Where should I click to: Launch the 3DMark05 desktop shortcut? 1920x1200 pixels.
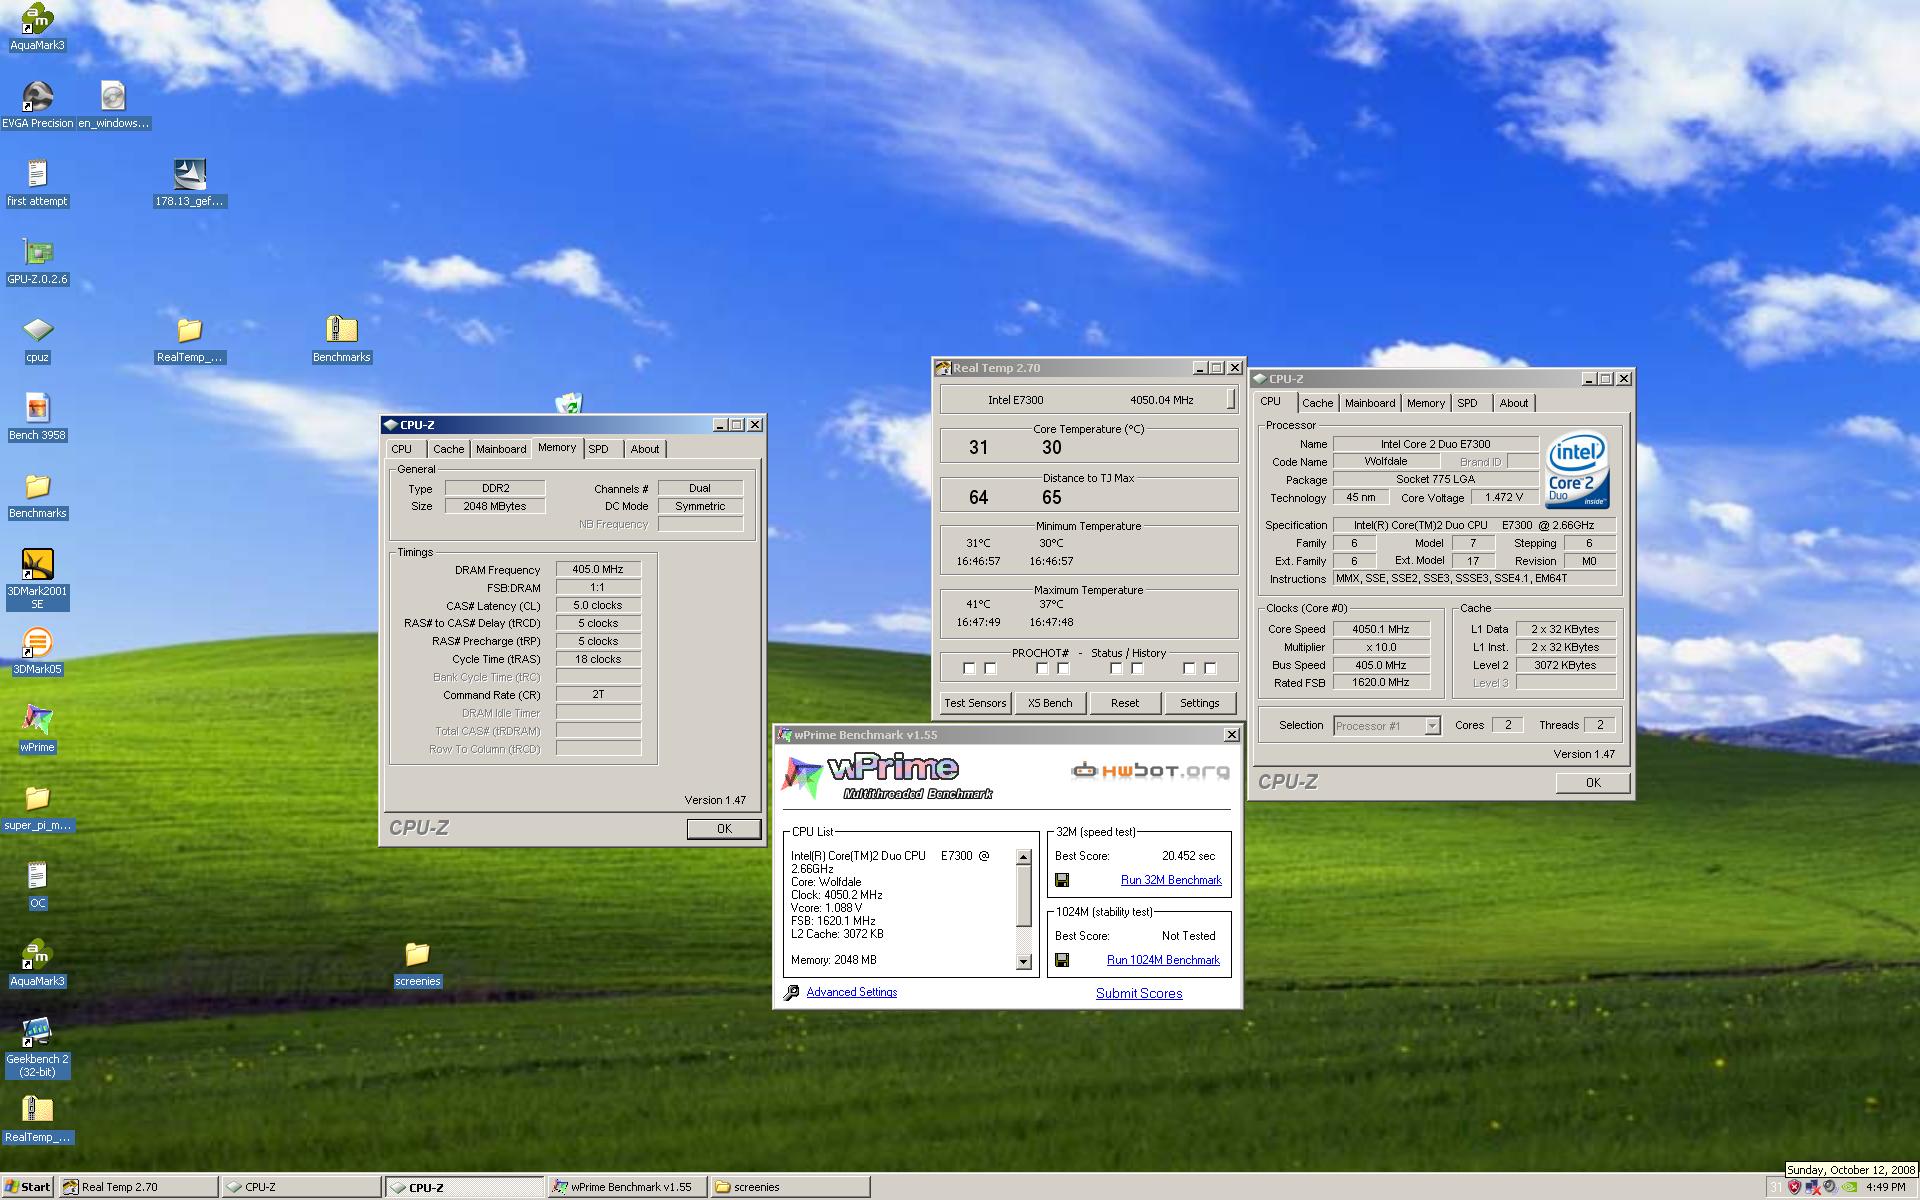pos(37,651)
